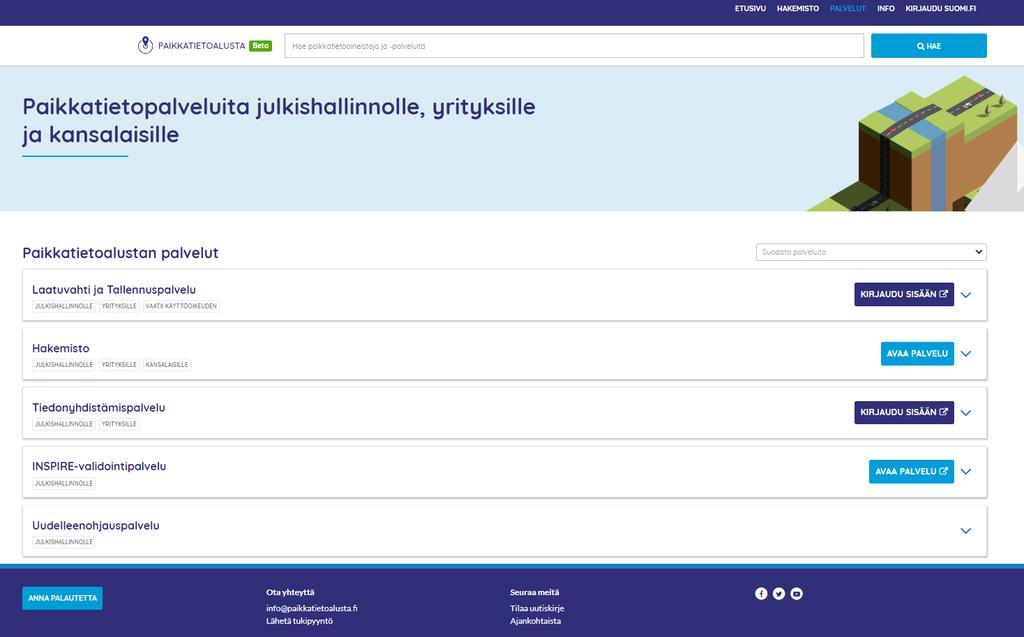Open the Twitter social icon in footer
Screen dimensions: 1024x637
coord(778,593)
